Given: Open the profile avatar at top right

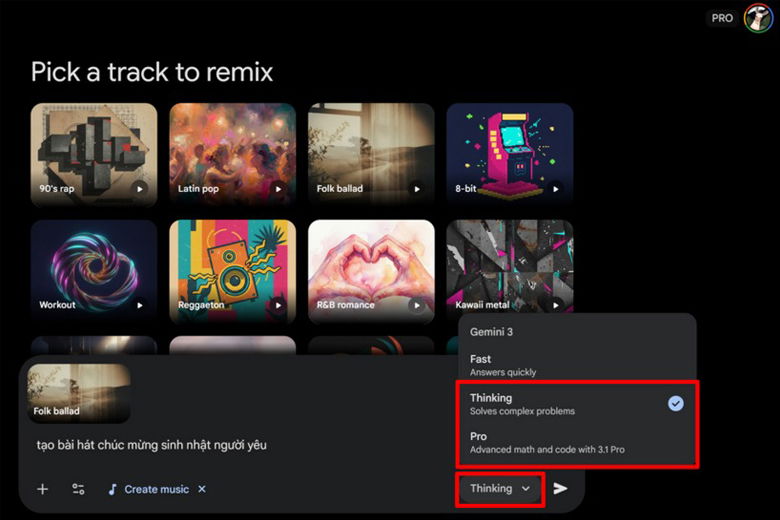Looking at the screenshot, I should click(x=758, y=18).
